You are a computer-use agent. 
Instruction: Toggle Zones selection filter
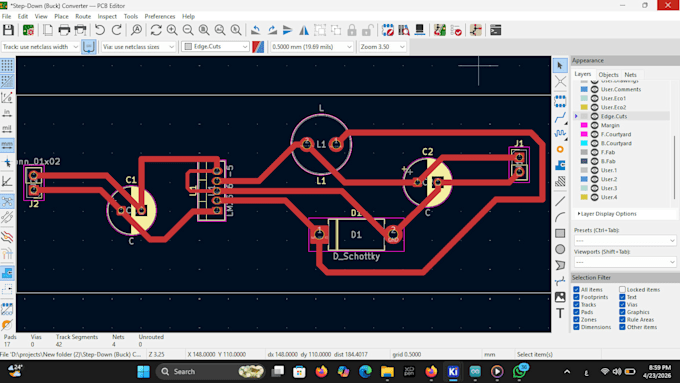[x=576, y=320]
